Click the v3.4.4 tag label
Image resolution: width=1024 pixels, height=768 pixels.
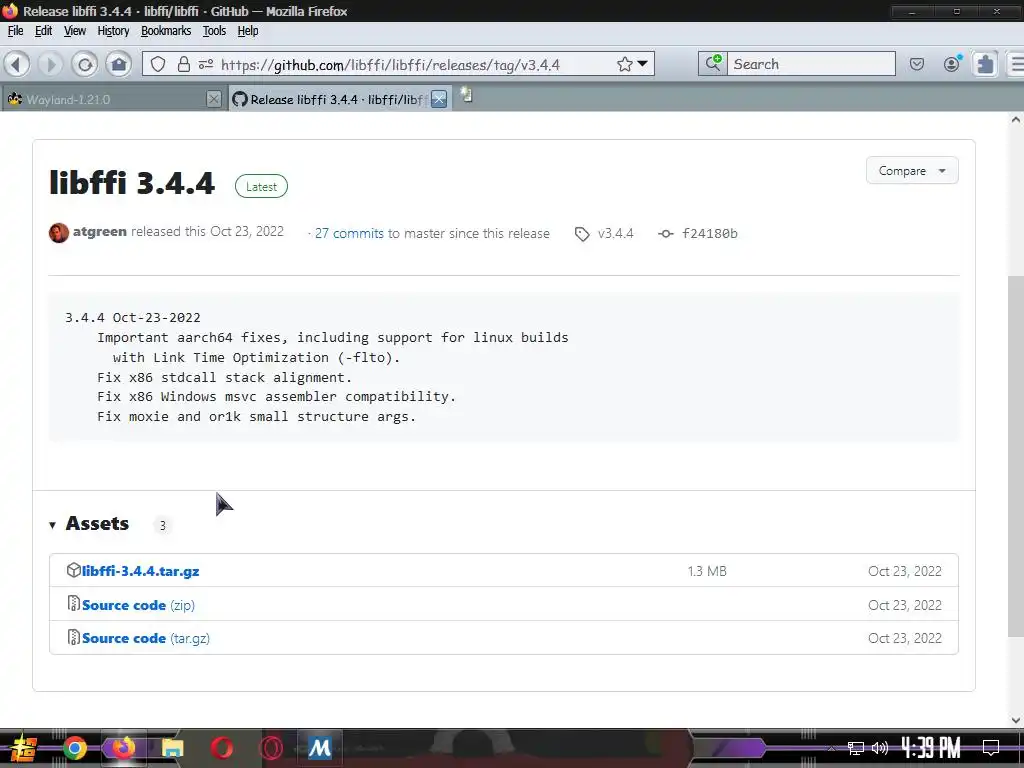(615, 233)
